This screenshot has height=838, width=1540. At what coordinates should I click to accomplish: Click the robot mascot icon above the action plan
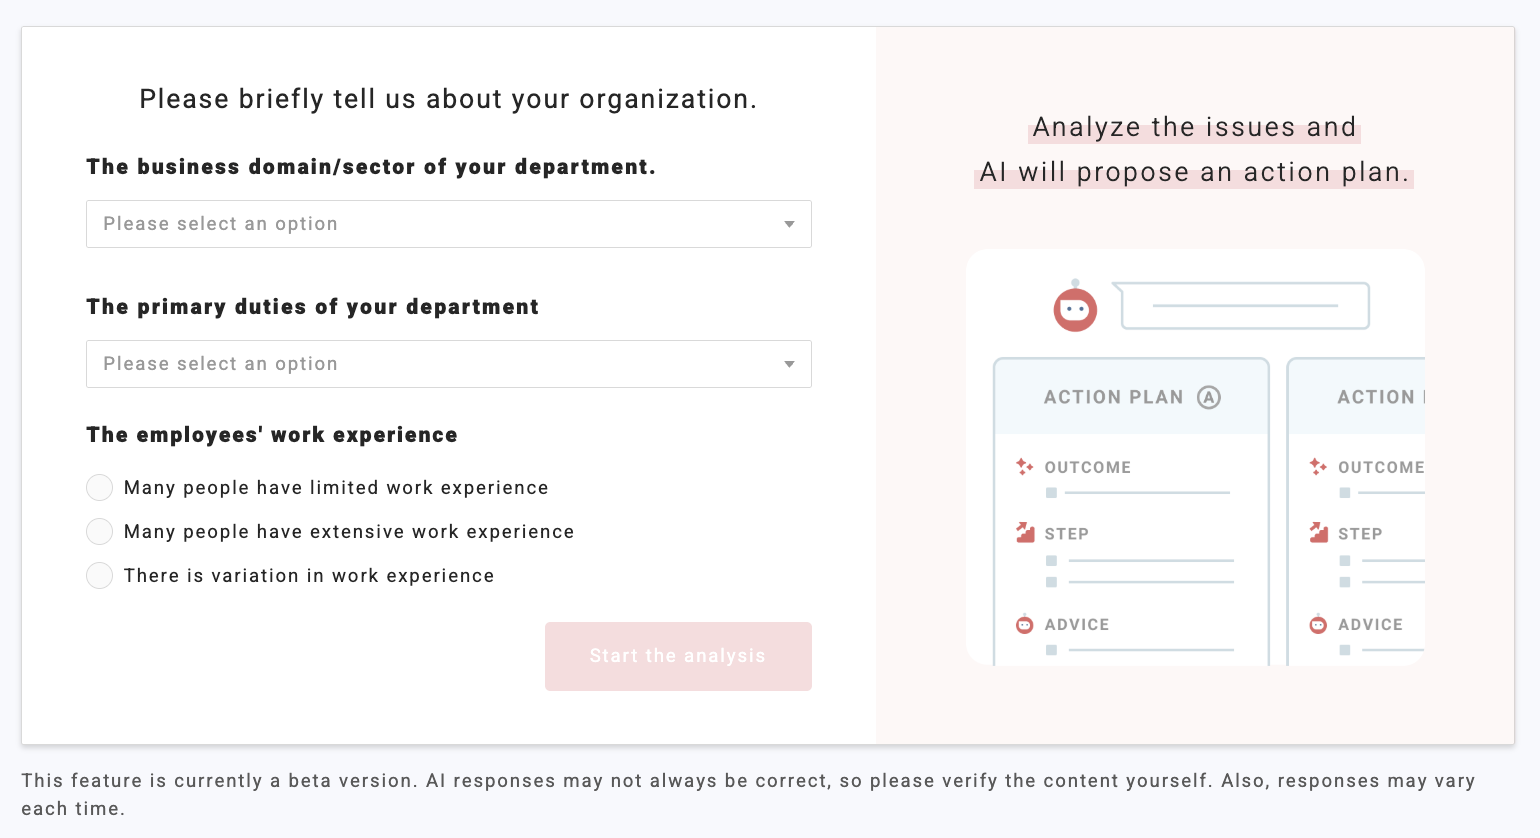1075,309
